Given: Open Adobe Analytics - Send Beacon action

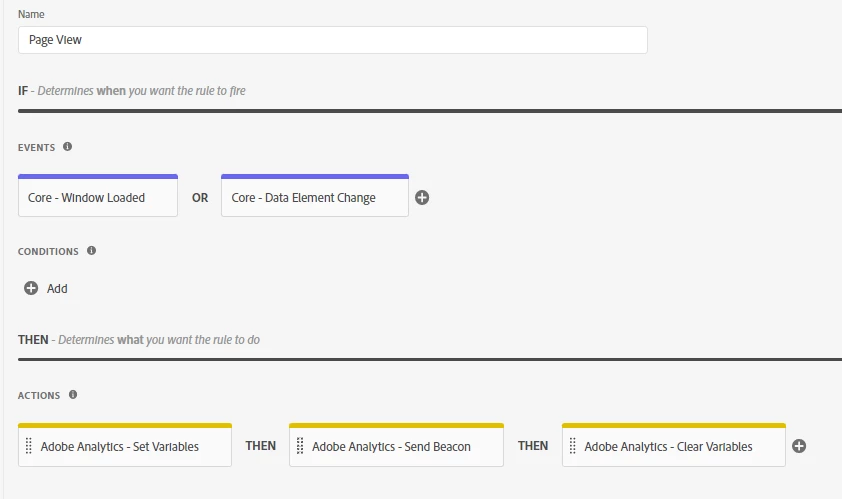Looking at the screenshot, I should click(396, 445).
